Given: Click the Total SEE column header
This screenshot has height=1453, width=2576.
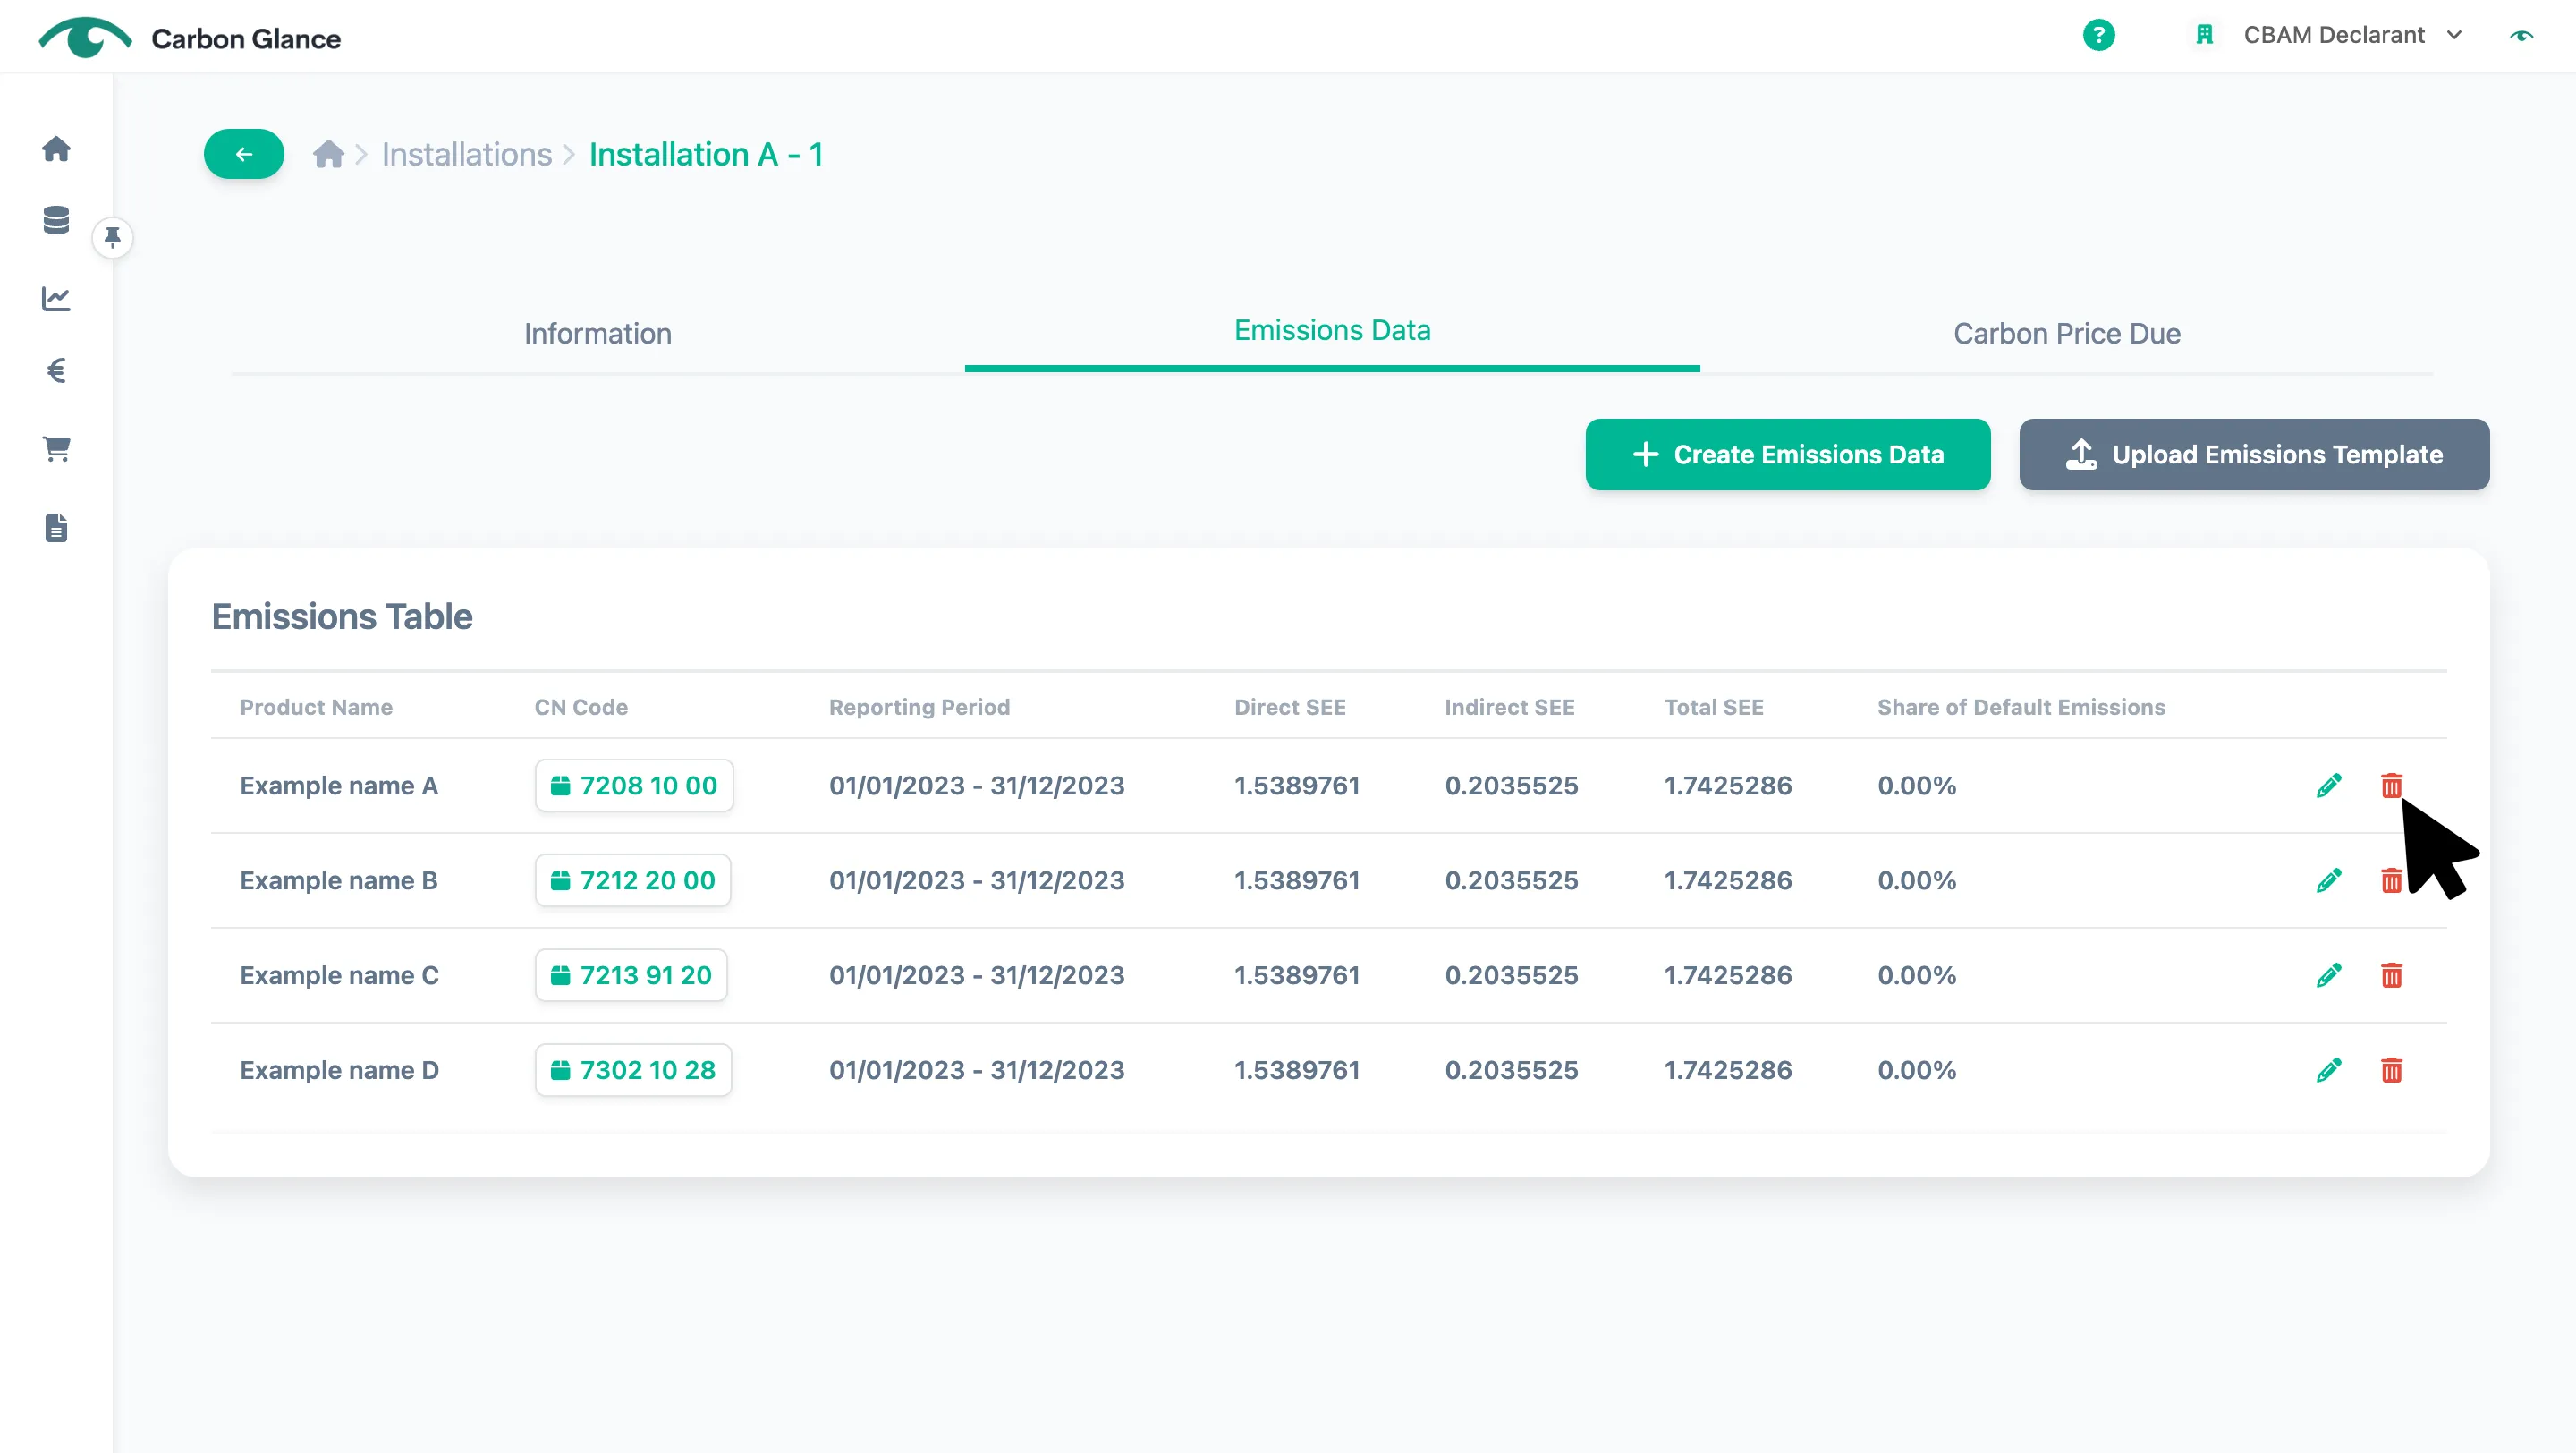Looking at the screenshot, I should click(x=1714, y=707).
